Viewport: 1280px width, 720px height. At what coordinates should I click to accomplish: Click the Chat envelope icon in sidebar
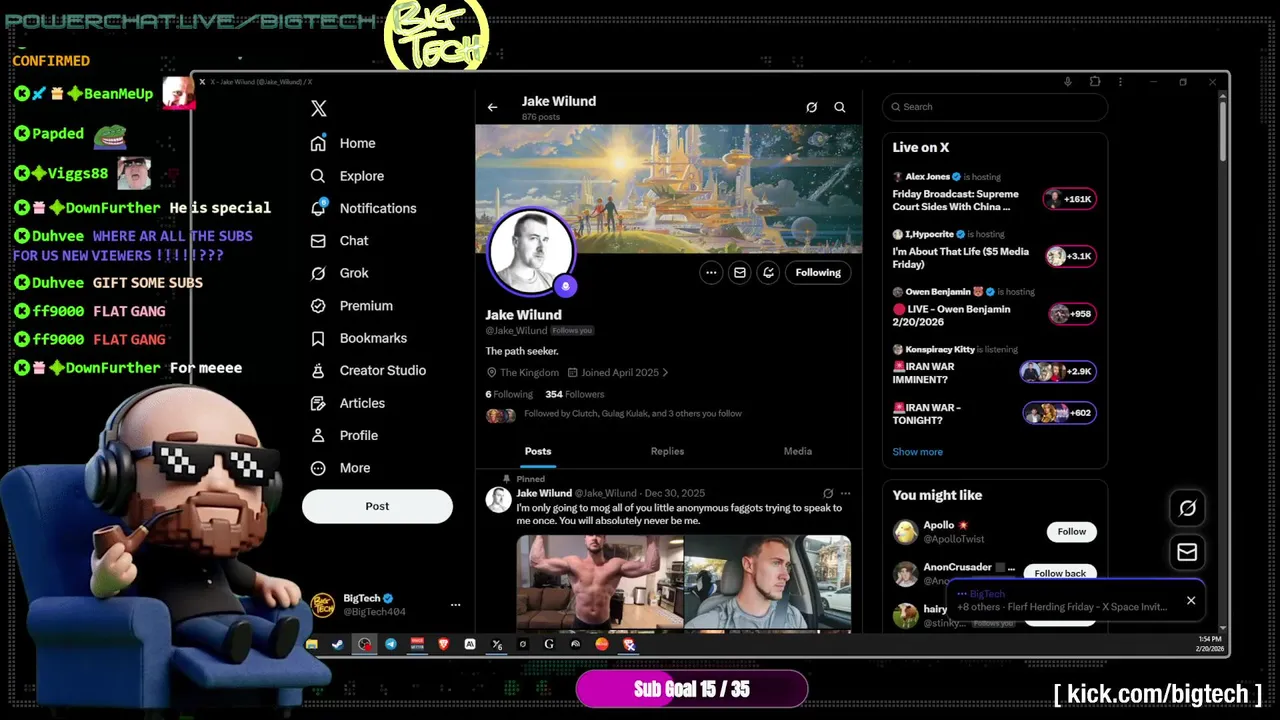(x=318, y=241)
